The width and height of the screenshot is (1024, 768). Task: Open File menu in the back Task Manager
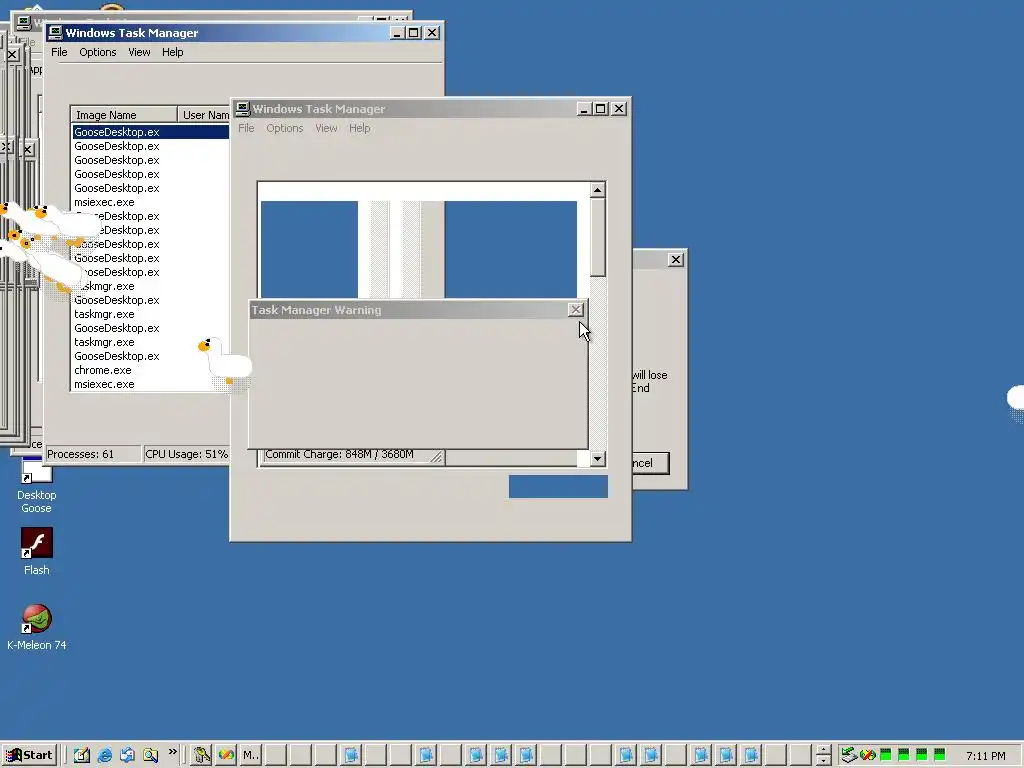tap(59, 52)
